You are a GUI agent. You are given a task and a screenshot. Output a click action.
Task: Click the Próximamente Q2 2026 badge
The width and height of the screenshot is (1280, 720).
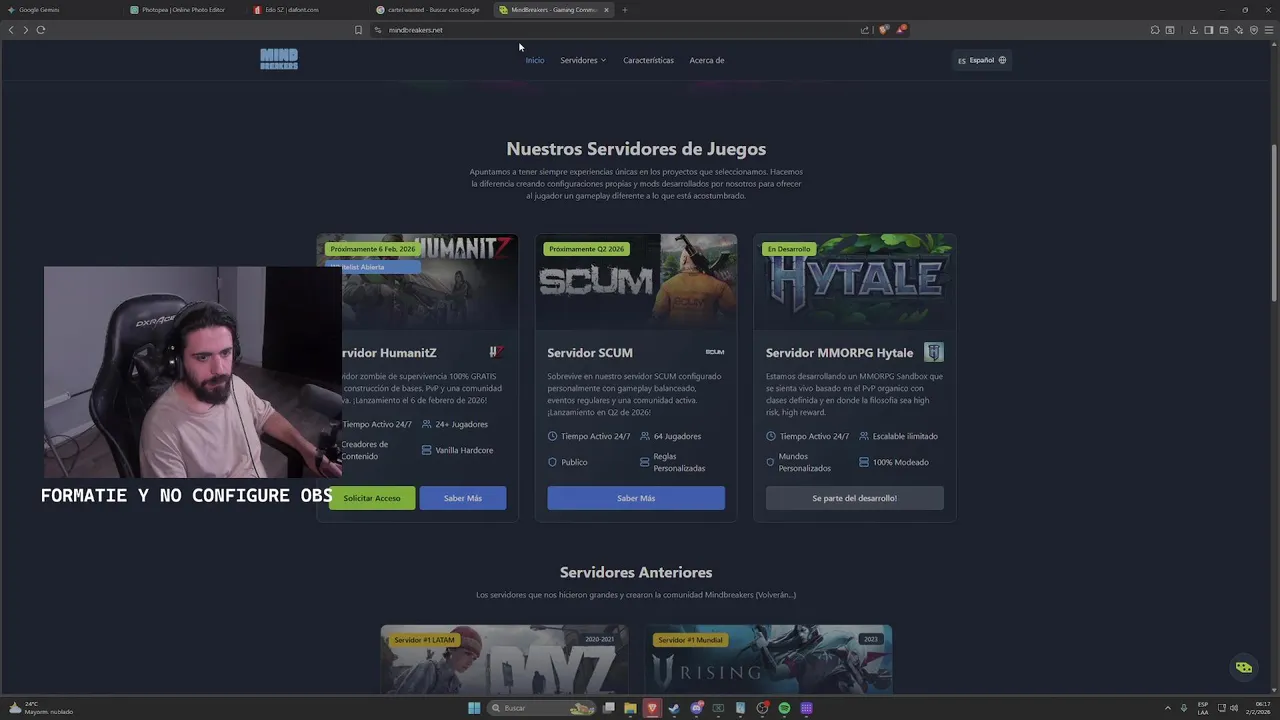[586, 249]
